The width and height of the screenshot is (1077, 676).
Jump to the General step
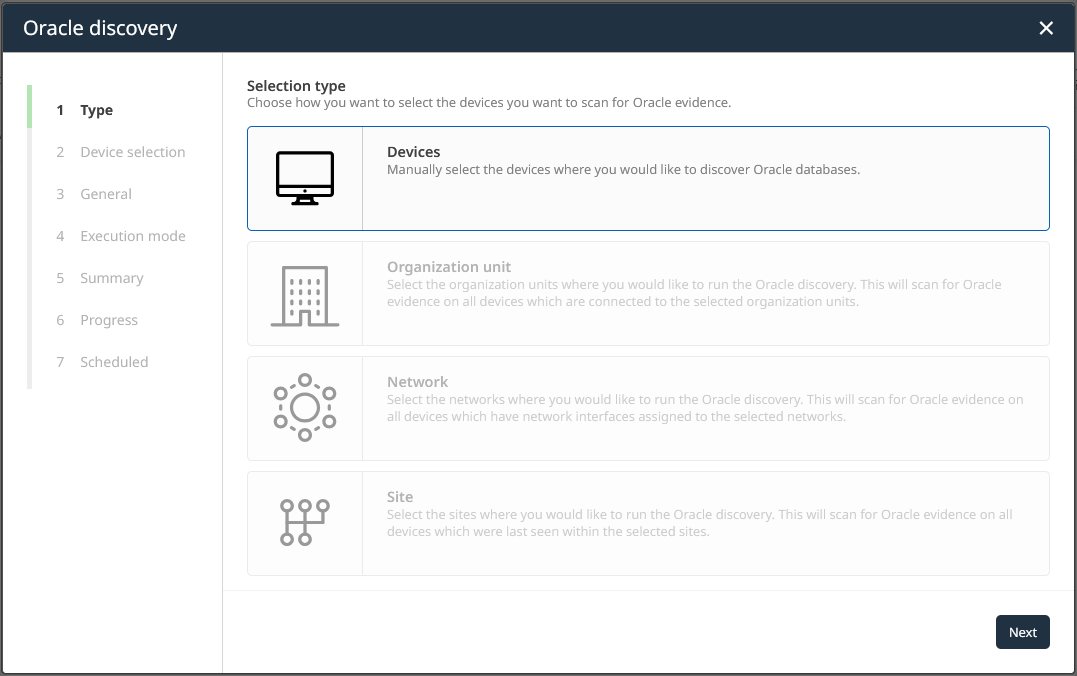tap(106, 194)
